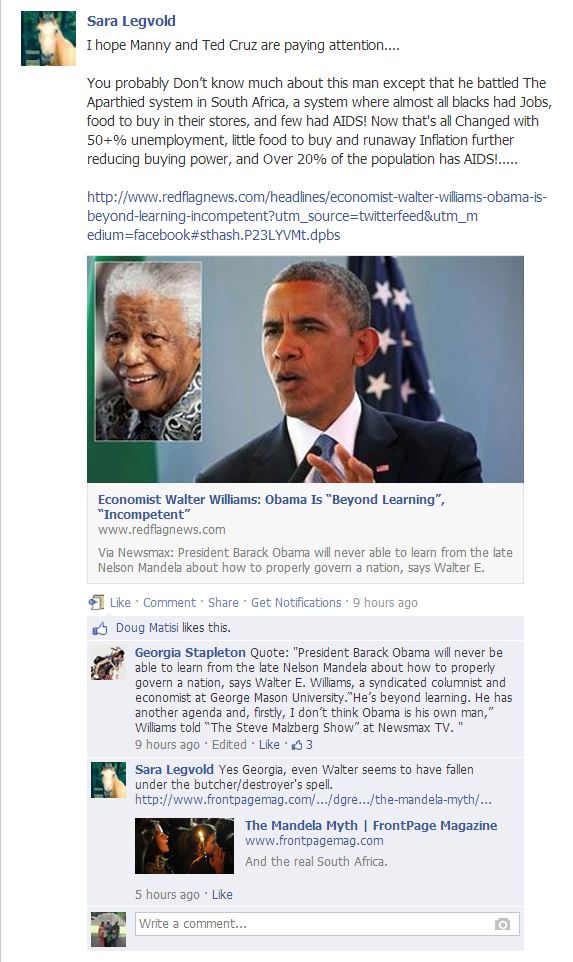Click the Mandela and Obama article image
This screenshot has width=573, height=962.
306,369
